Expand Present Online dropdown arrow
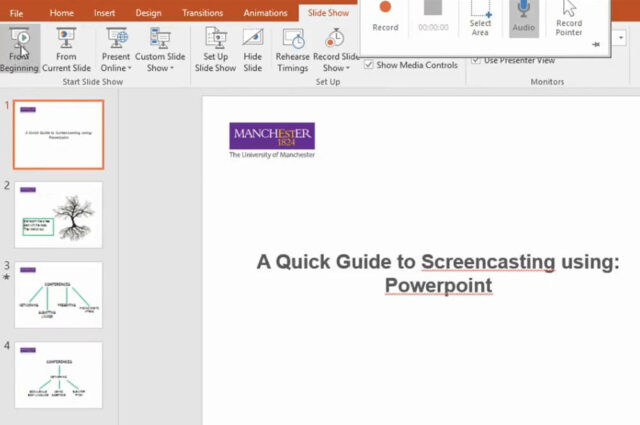 tap(129, 68)
